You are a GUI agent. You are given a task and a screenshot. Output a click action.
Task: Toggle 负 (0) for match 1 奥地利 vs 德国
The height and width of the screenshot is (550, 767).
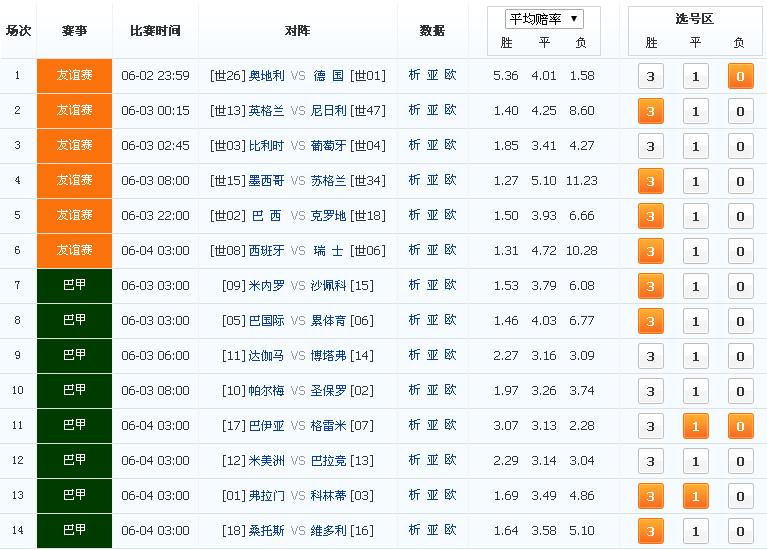[740, 76]
